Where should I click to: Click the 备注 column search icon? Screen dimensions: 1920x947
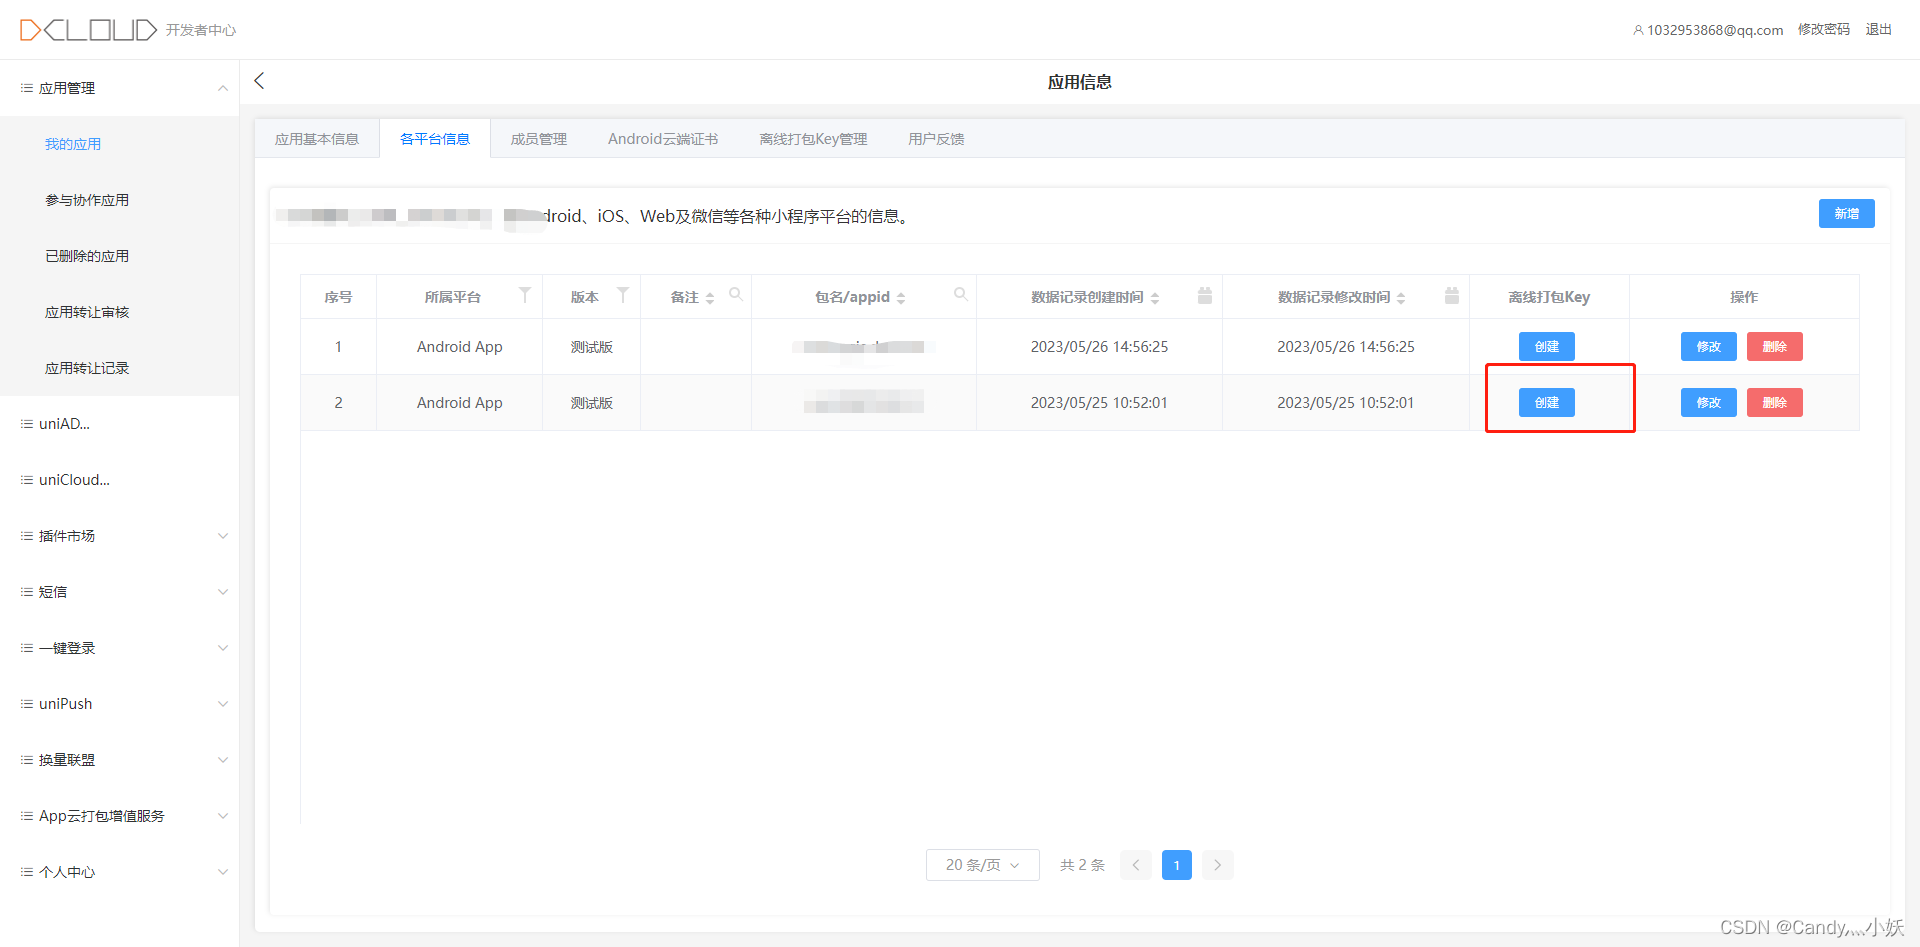click(736, 294)
